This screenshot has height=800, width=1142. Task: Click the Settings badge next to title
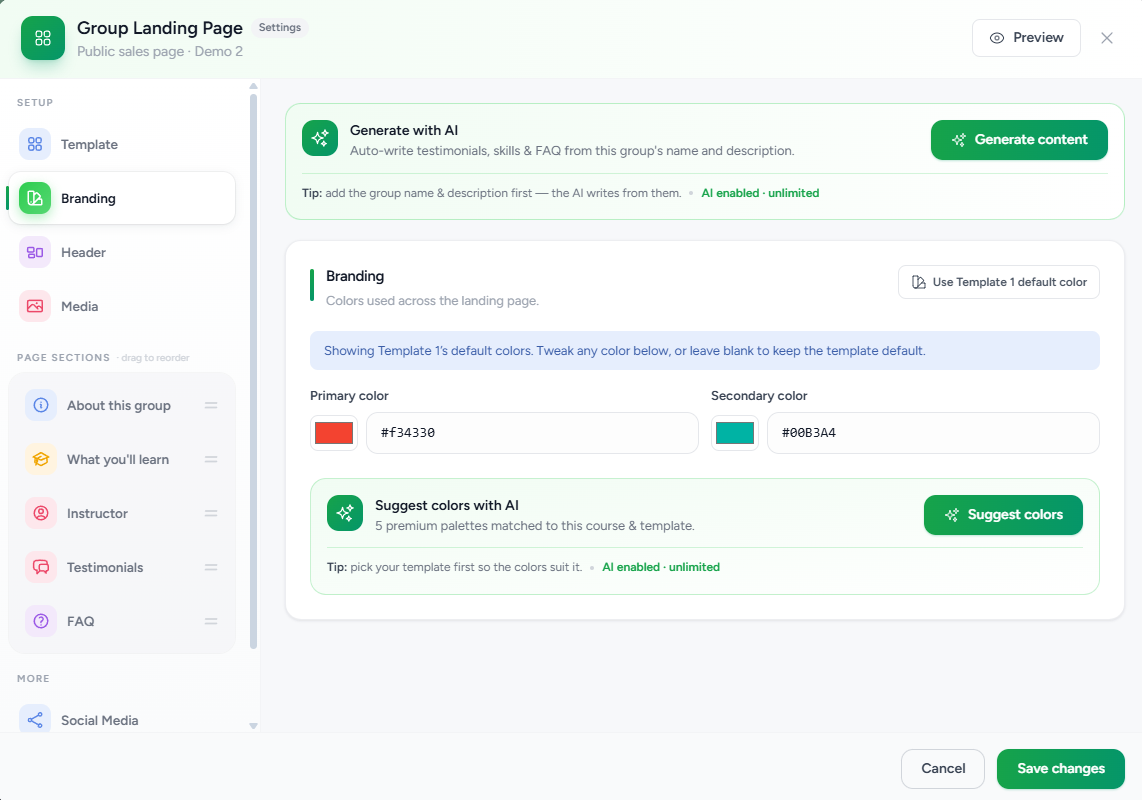click(x=280, y=28)
